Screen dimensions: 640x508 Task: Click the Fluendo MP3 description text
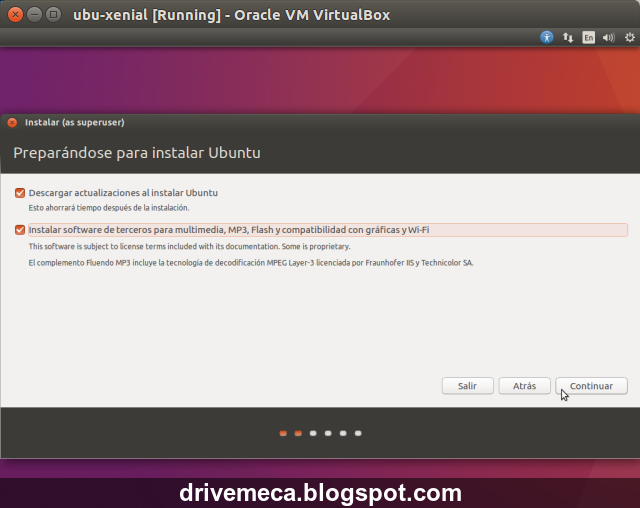pyautogui.click(x=251, y=263)
